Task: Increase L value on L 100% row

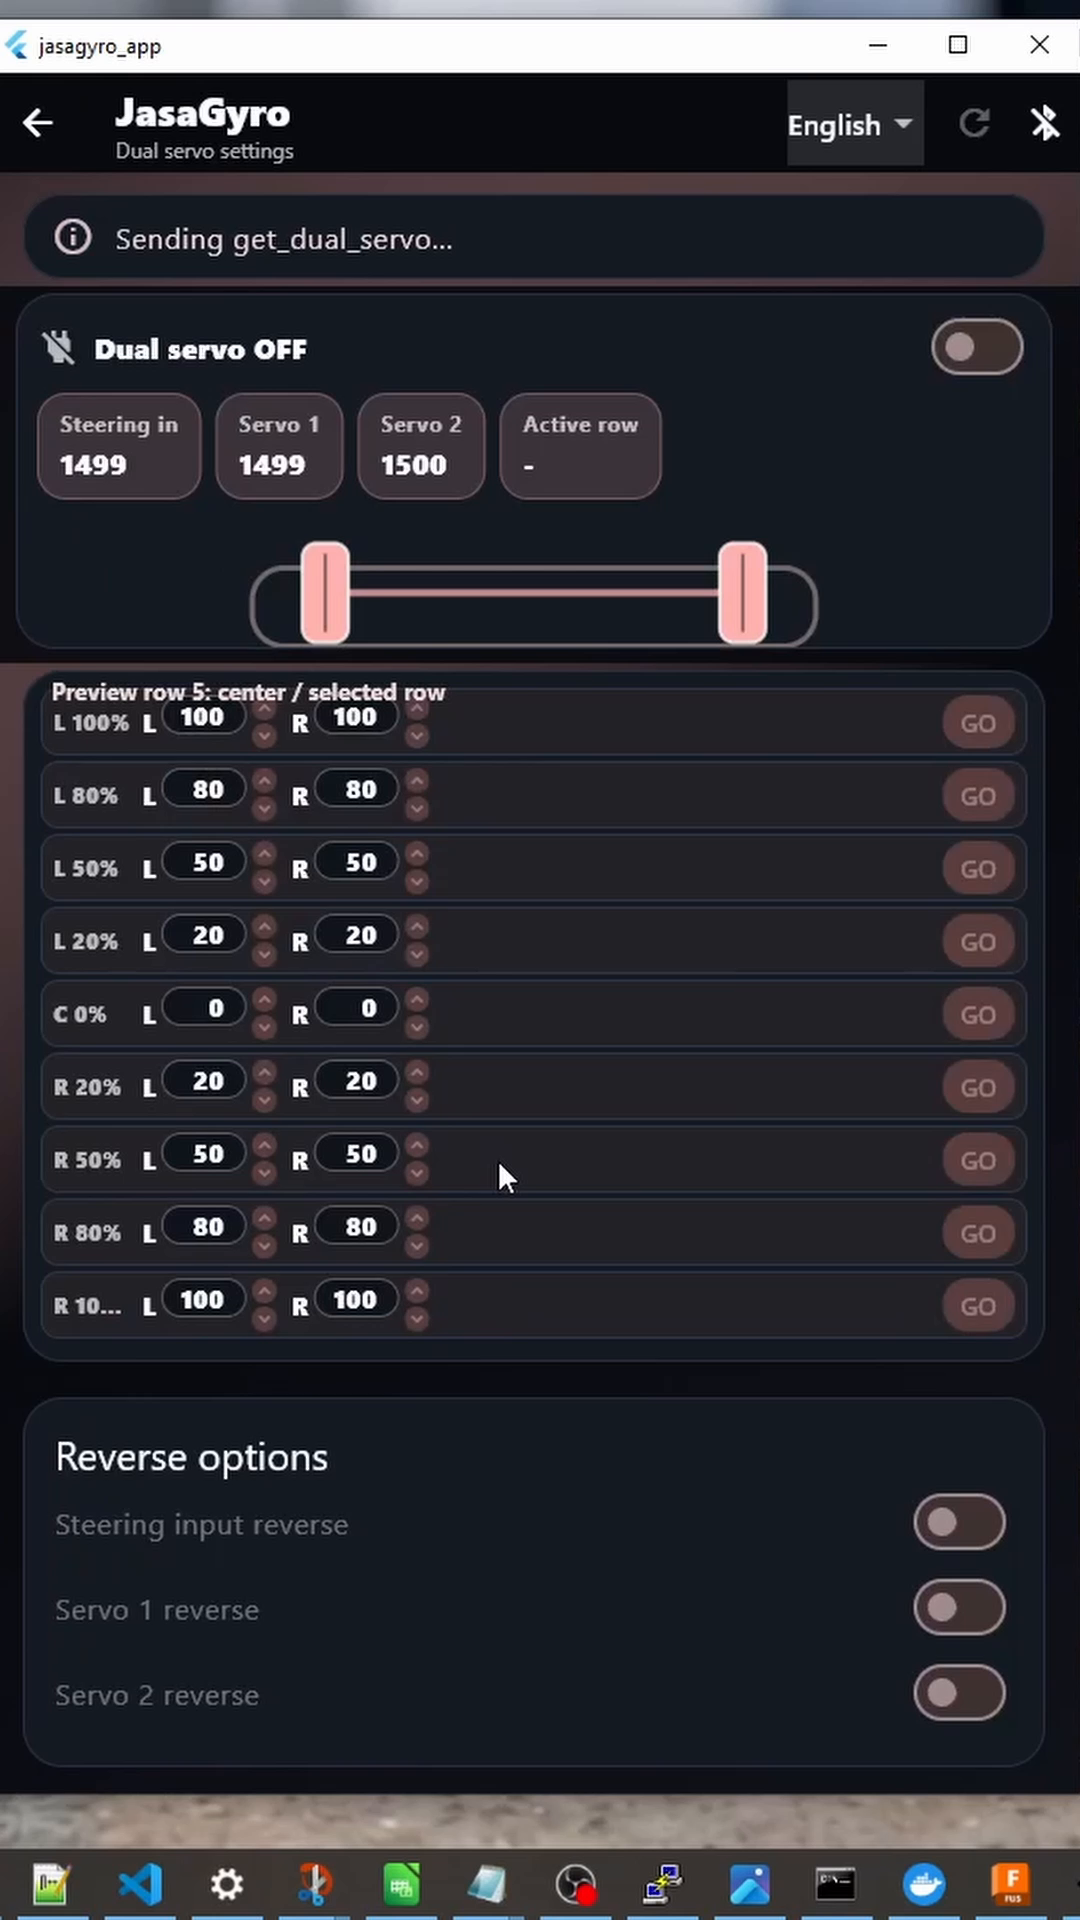Action: click(264, 708)
